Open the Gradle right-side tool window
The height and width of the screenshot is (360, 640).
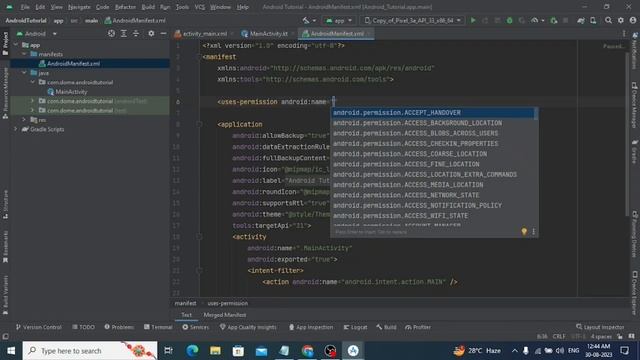tap(634, 151)
